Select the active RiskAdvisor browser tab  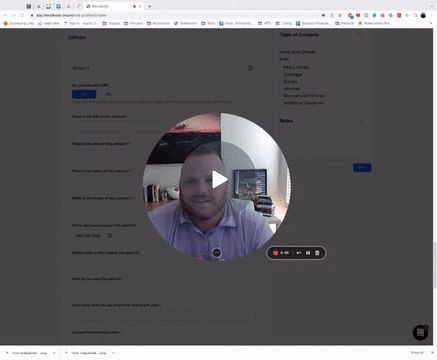coord(114,6)
